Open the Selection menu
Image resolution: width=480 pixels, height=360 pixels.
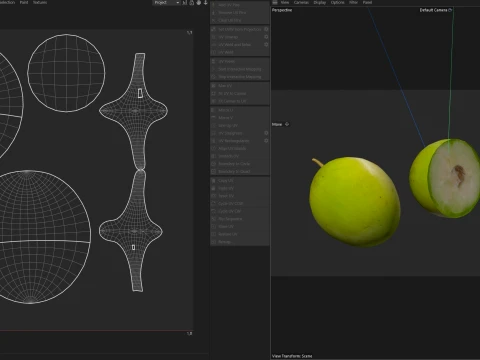click(7, 2)
